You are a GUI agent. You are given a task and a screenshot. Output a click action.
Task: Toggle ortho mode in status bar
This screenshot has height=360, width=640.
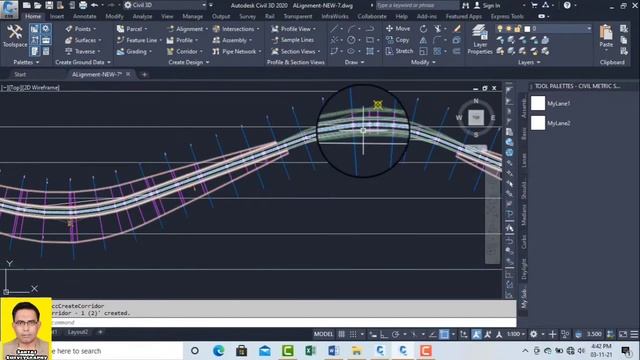384,334
